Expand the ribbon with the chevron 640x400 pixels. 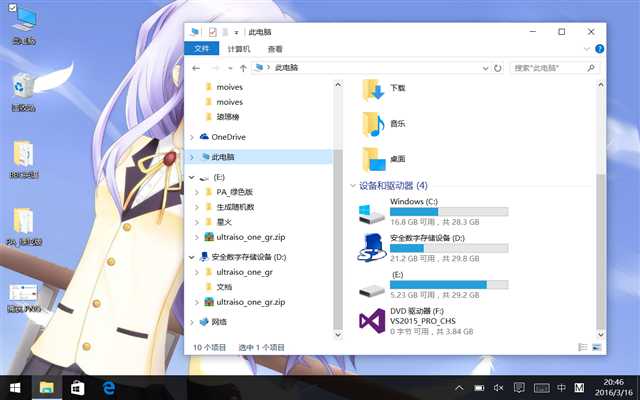point(587,49)
